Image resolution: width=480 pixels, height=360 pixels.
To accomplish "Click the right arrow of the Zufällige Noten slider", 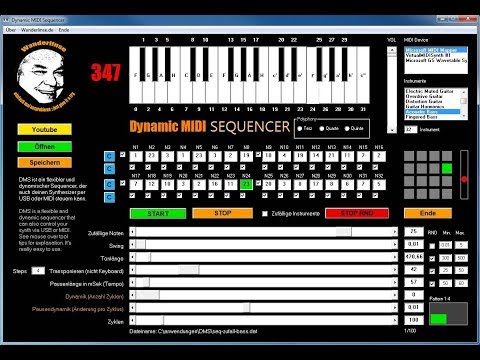I will coord(395,232).
